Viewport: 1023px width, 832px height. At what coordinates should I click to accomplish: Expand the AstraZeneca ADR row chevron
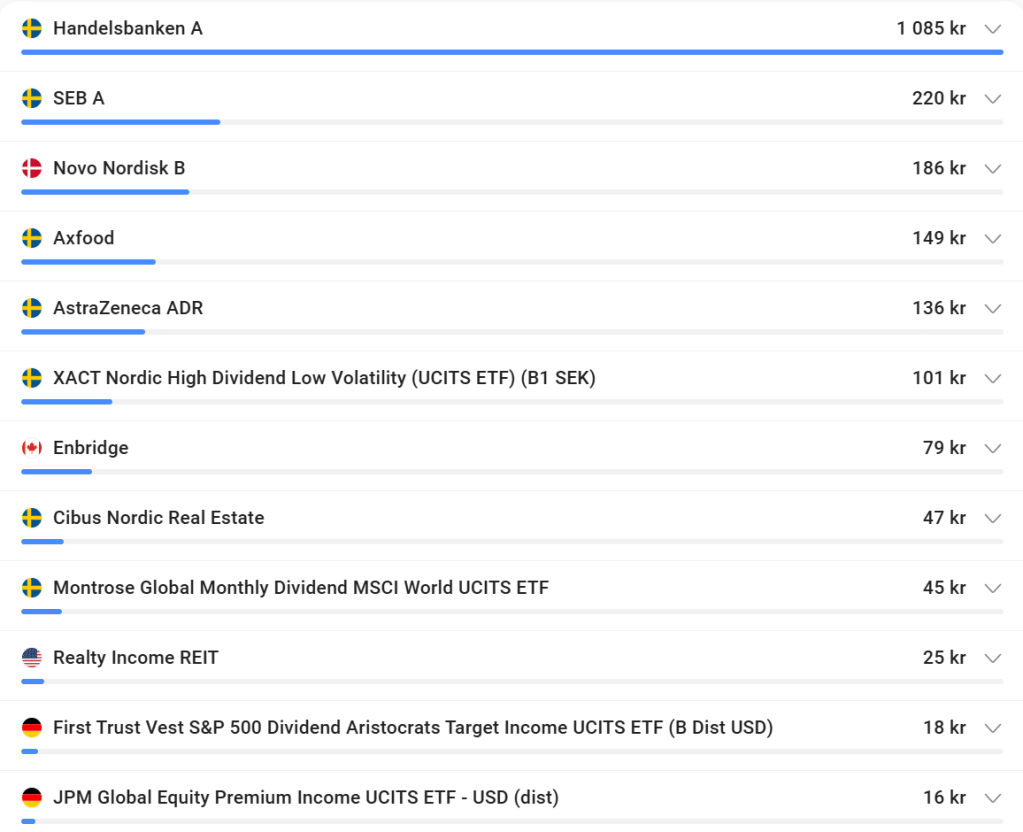coord(992,309)
